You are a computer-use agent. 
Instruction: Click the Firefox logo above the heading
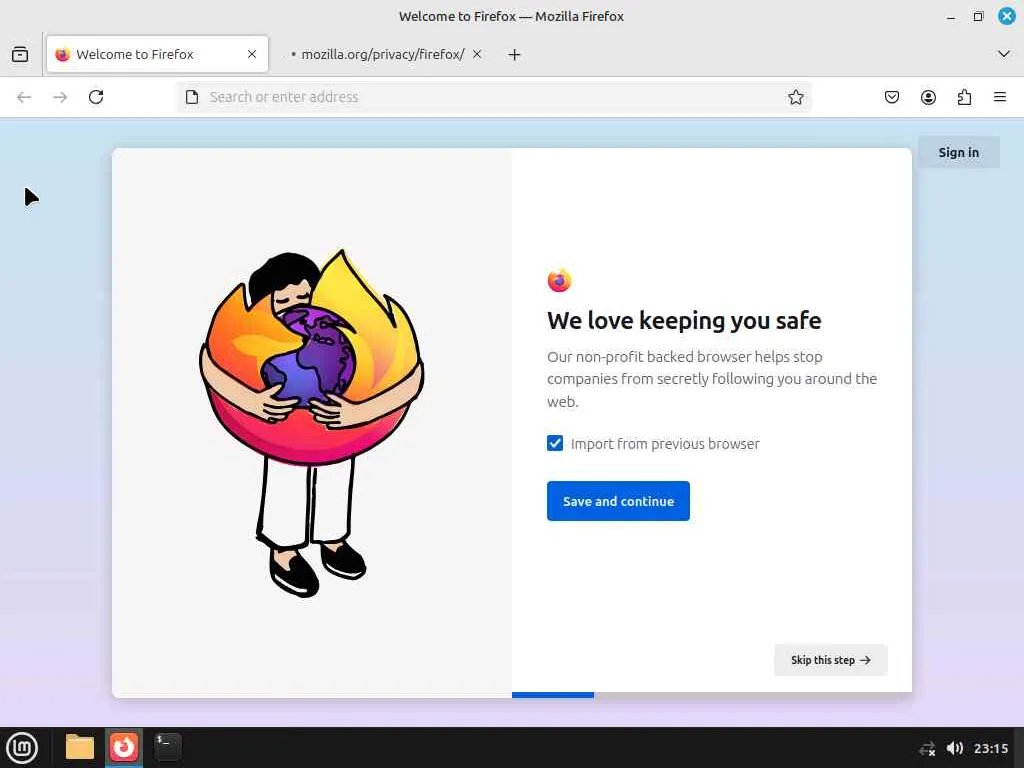click(559, 281)
